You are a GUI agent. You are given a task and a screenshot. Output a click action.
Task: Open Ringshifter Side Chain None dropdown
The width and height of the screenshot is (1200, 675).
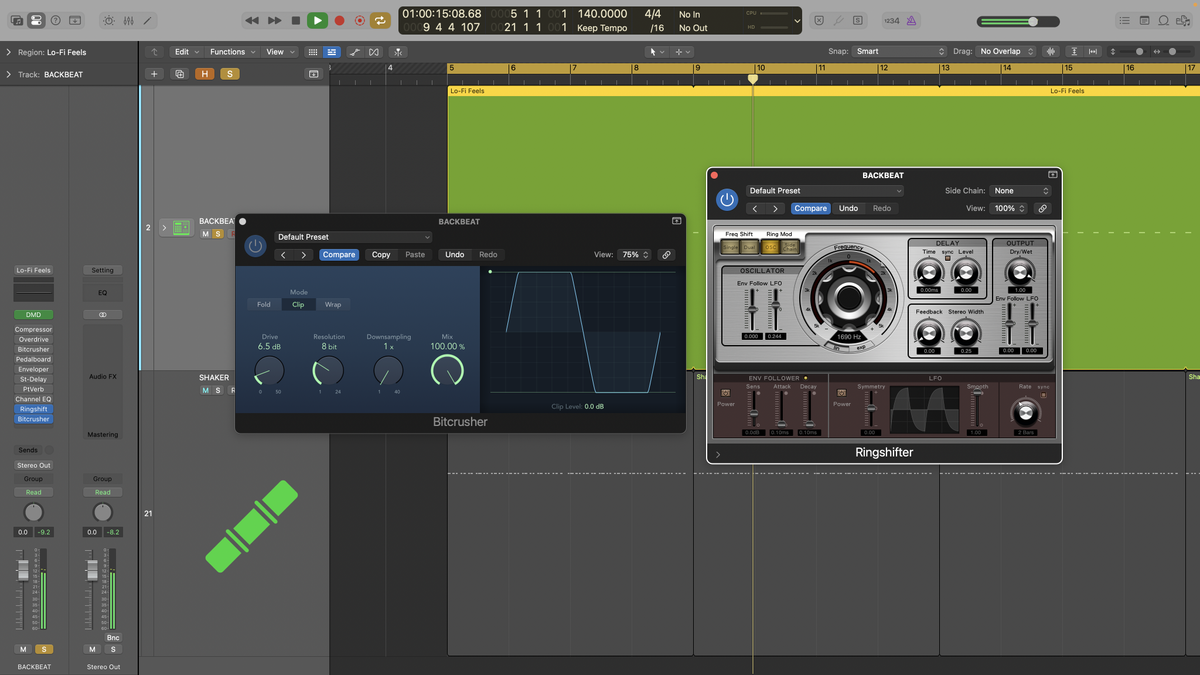[1021, 191]
